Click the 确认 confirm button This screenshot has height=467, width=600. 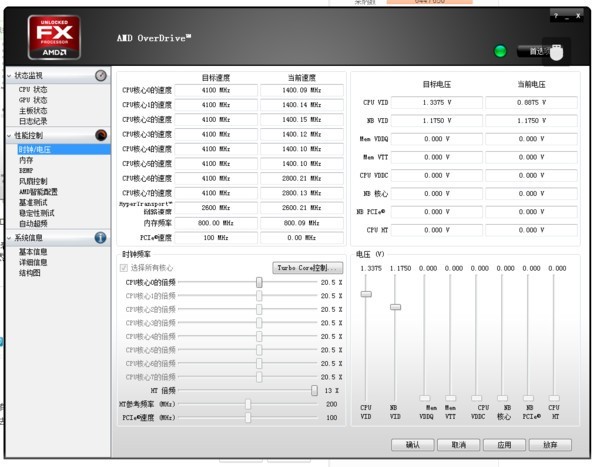coord(412,444)
